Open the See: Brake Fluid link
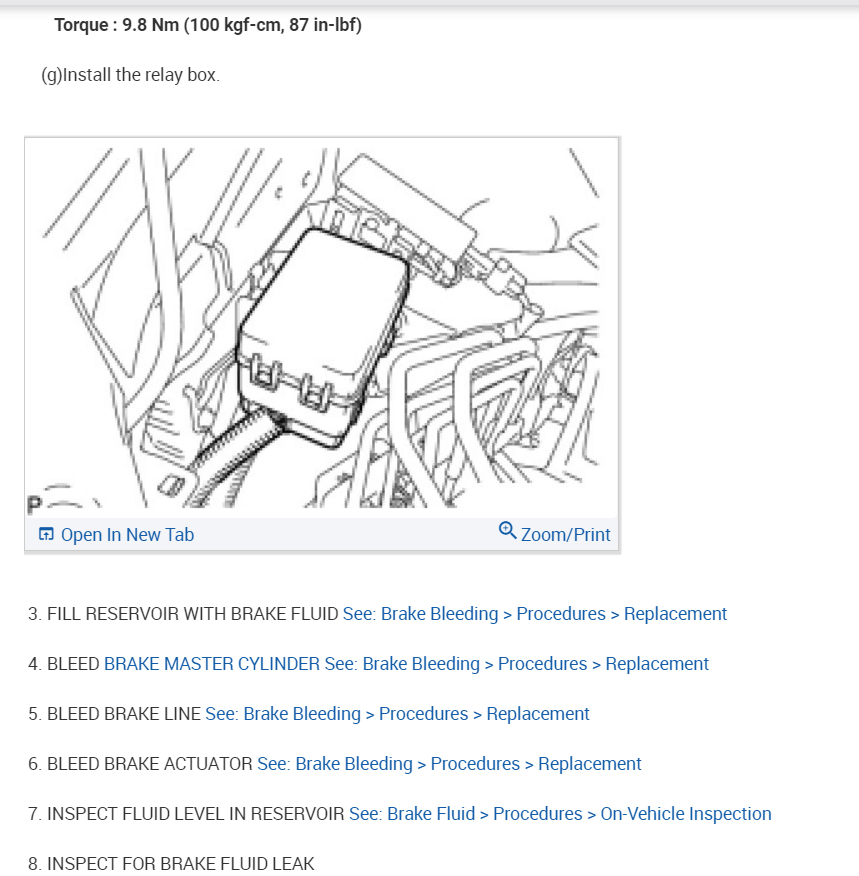The height and width of the screenshot is (876, 859). (412, 813)
